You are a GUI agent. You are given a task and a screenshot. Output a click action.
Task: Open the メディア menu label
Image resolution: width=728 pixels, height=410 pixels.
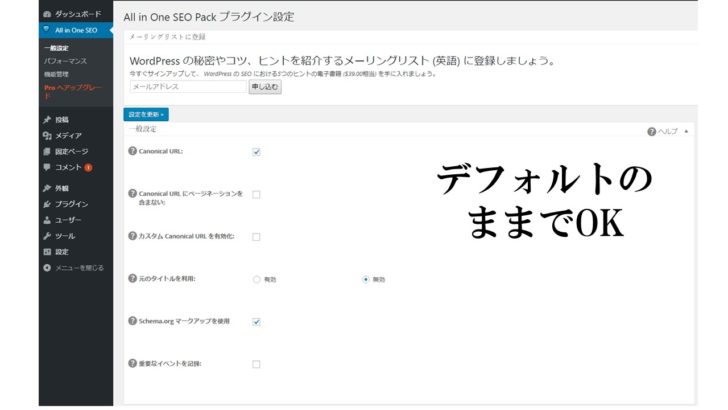pyautogui.click(x=68, y=136)
